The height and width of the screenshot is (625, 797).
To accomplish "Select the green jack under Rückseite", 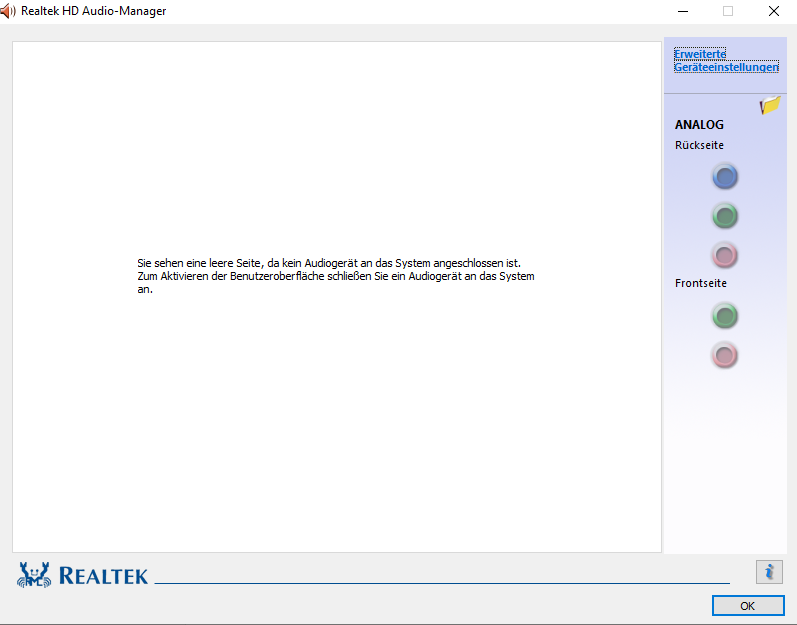I will pos(725,216).
